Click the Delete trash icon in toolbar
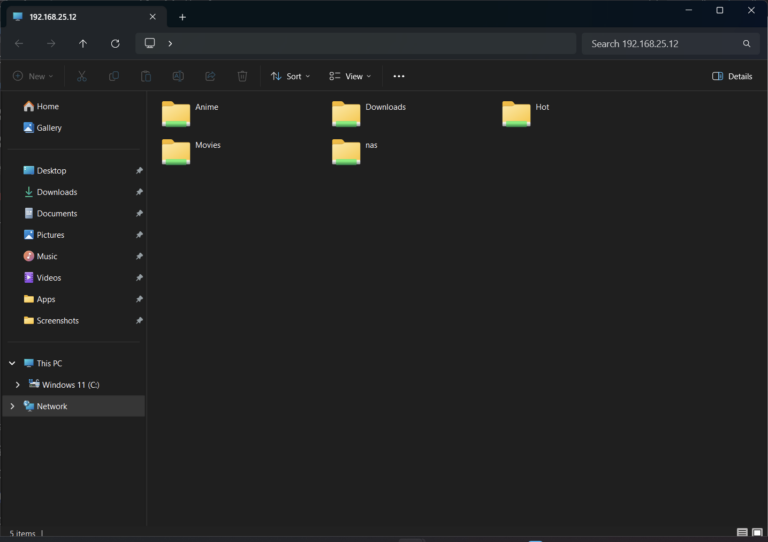The image size is (768, 542). 242,76
